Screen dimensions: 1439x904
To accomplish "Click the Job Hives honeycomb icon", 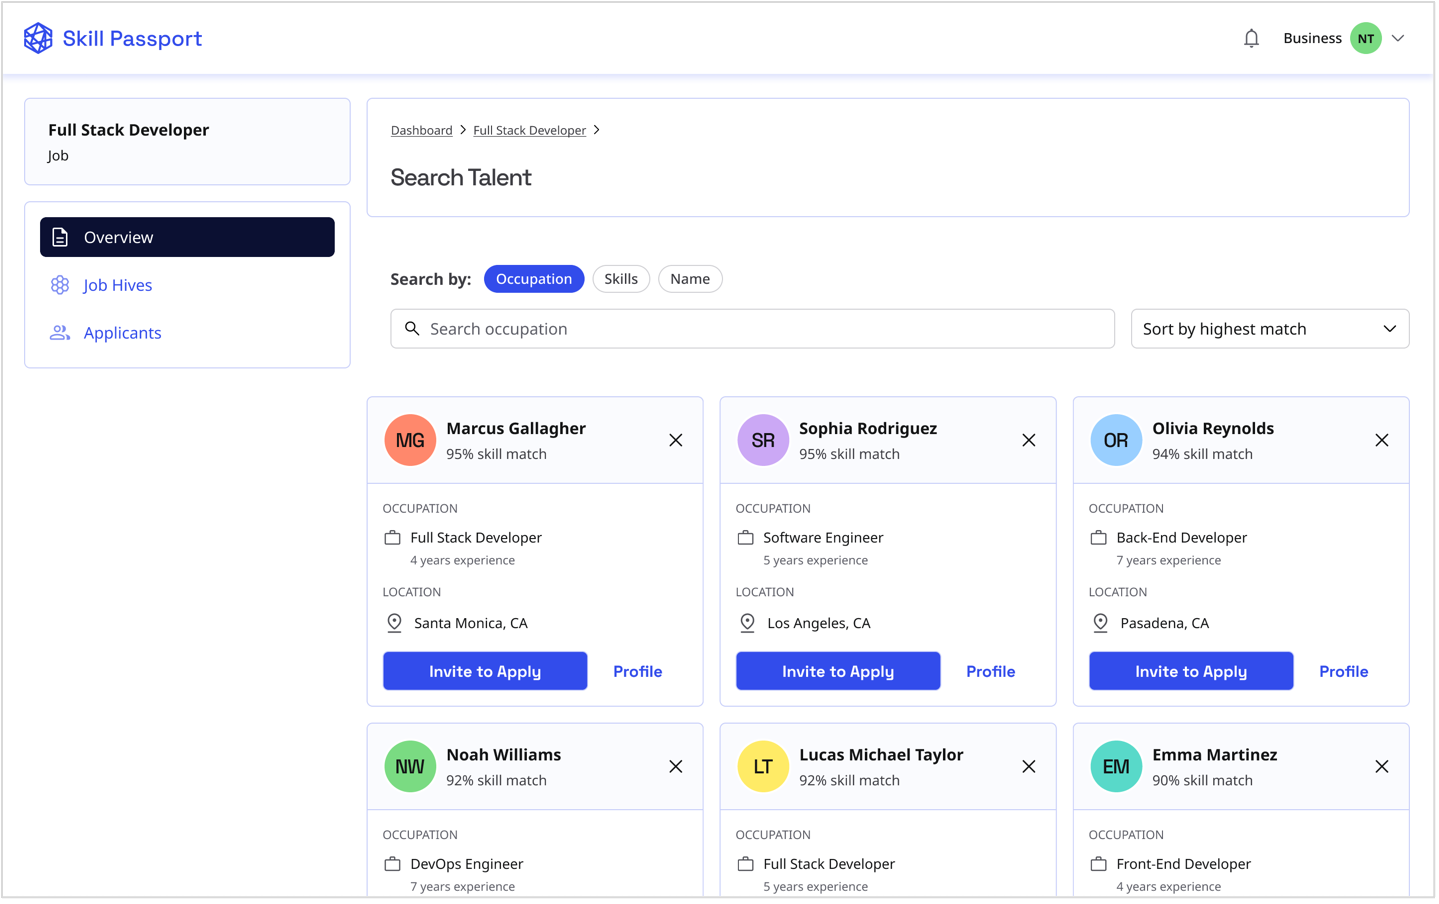I will coord(60,285).
